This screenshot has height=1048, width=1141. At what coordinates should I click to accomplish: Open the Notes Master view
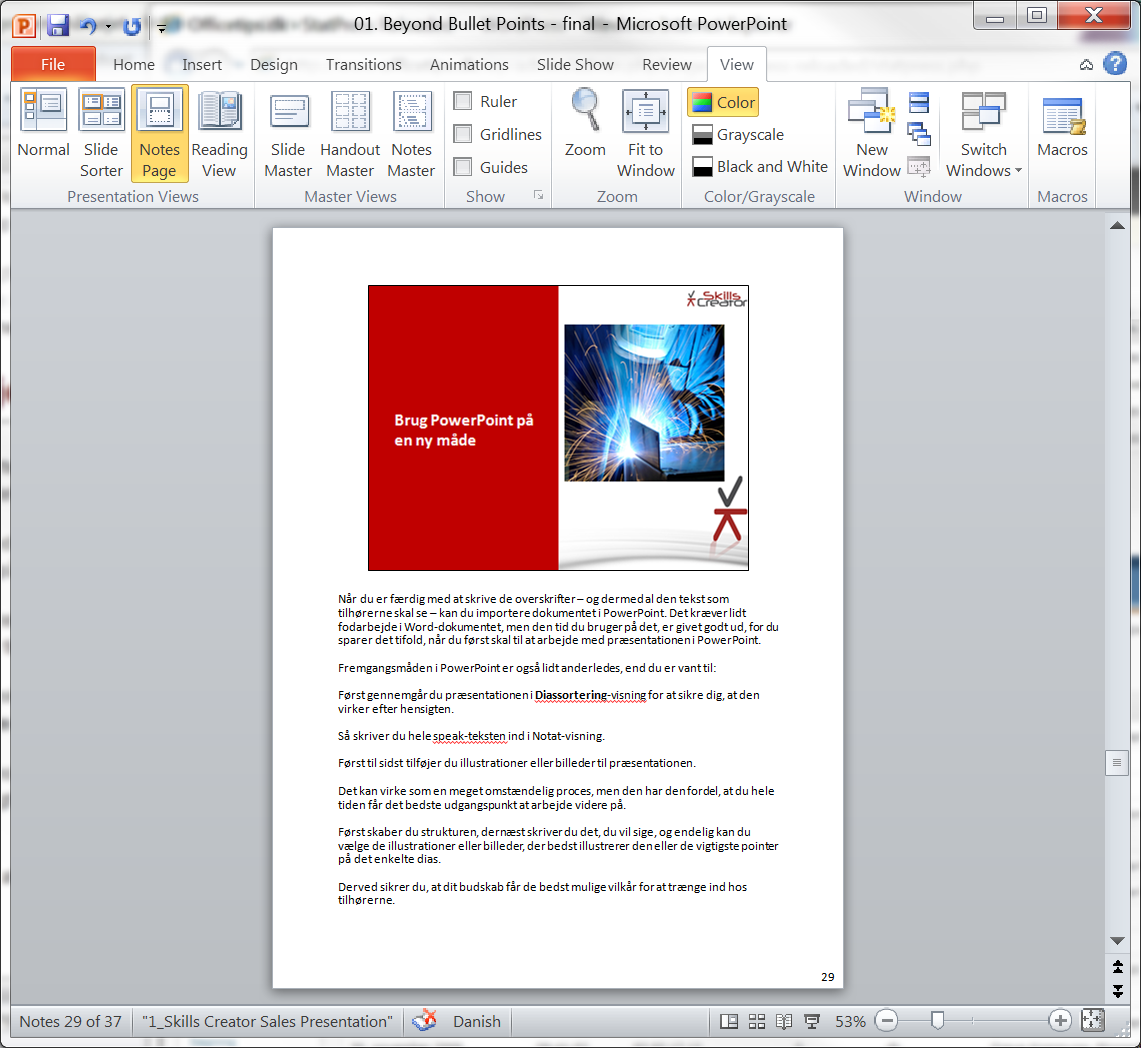pos(411,133)
